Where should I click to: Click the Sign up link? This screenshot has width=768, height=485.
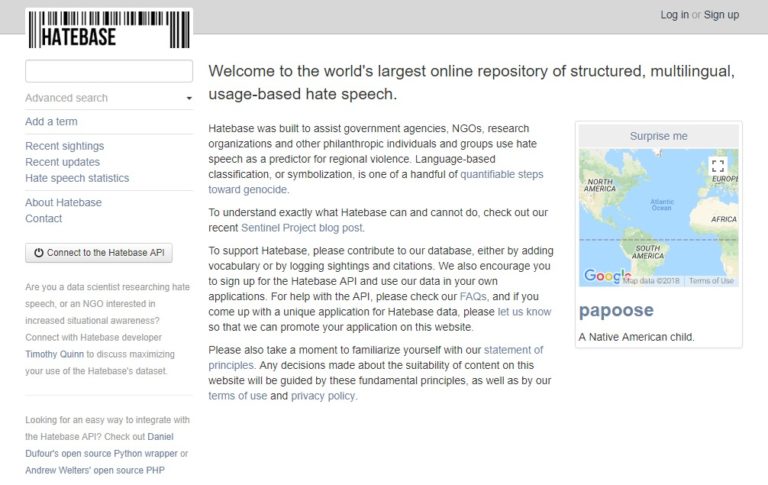coord(721,15)
